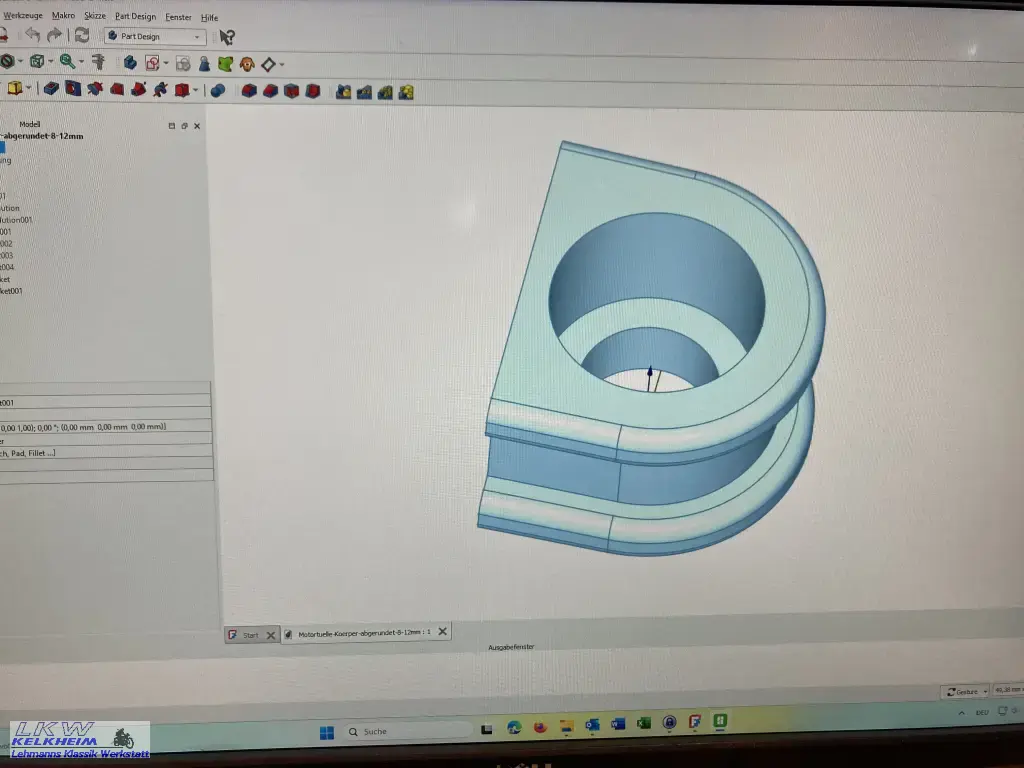Open the Fenster menu

[x=178, y=18]
